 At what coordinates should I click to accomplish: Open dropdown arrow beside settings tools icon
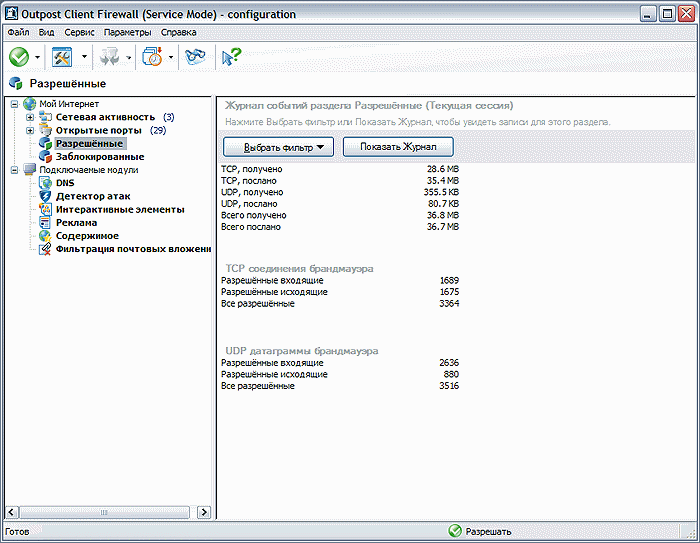[x=84, y=57]
